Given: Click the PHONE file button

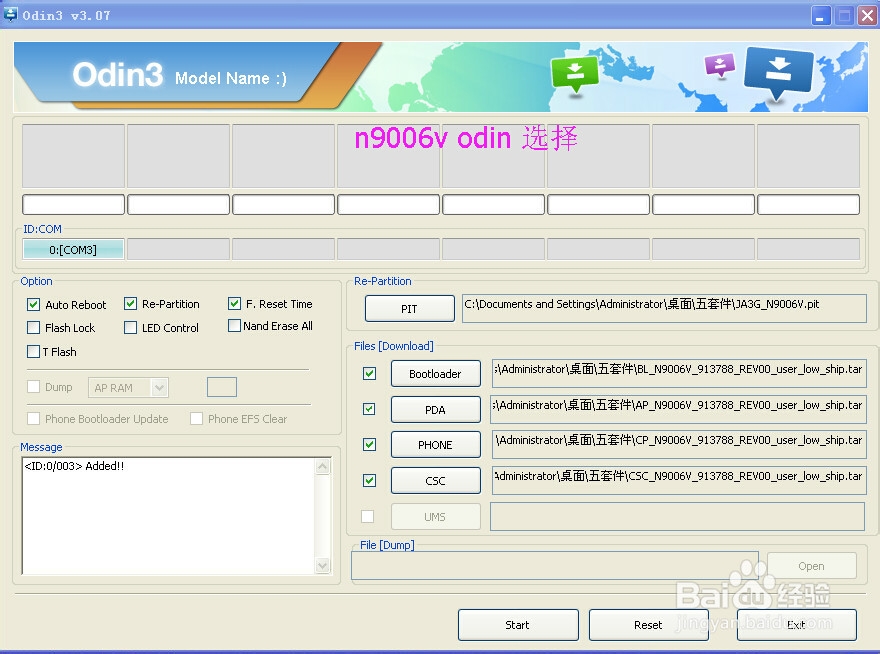Looking at the screenshot, I should click(x=436, y=445).
